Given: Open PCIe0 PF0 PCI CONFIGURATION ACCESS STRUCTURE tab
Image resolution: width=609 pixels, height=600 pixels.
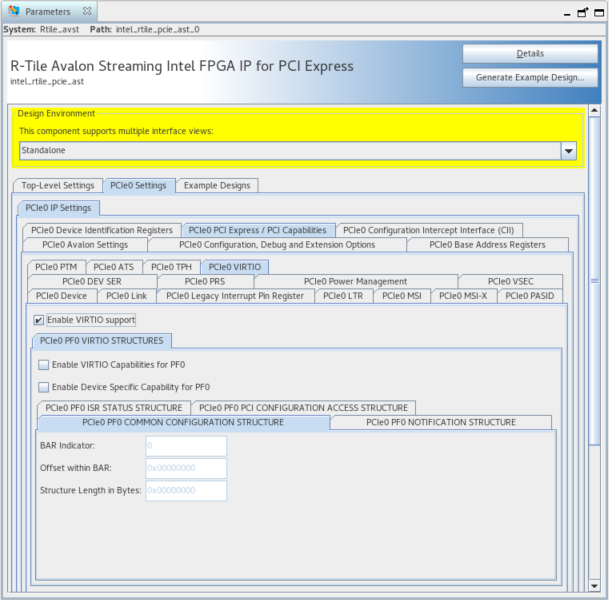Looking at the screenshot, I should point(303,408).
